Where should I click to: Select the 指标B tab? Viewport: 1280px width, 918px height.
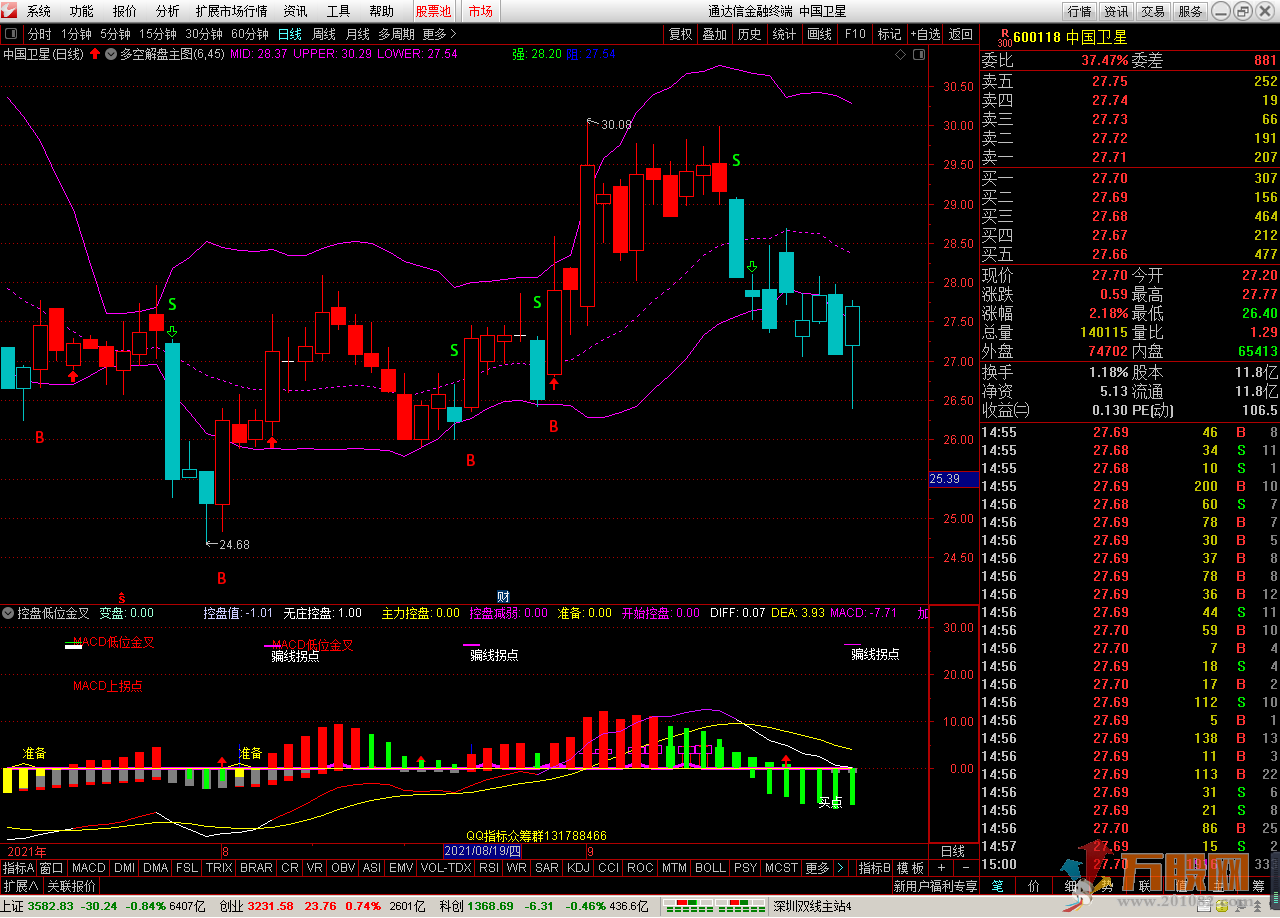point(875,868)
